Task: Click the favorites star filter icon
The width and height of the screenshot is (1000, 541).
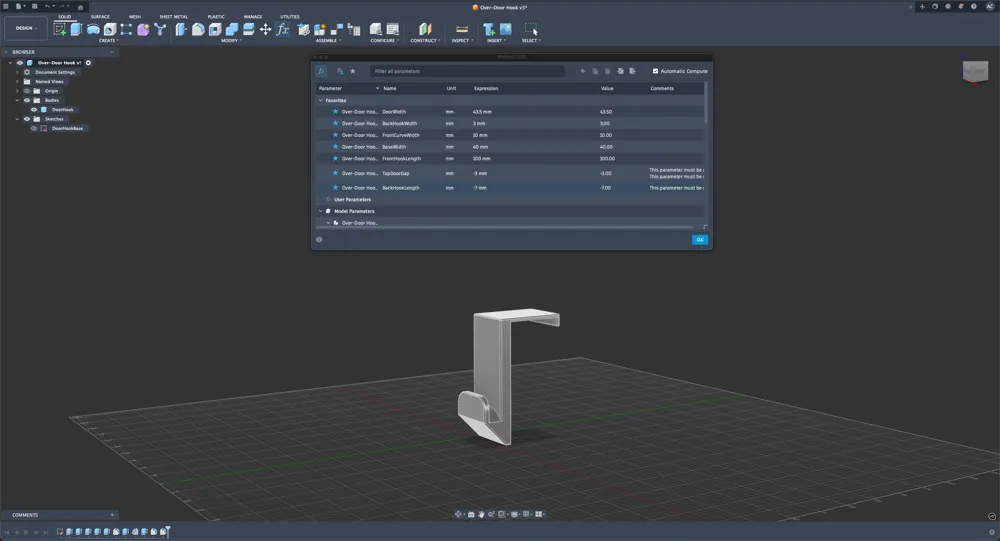Action: tap(353, 71)
